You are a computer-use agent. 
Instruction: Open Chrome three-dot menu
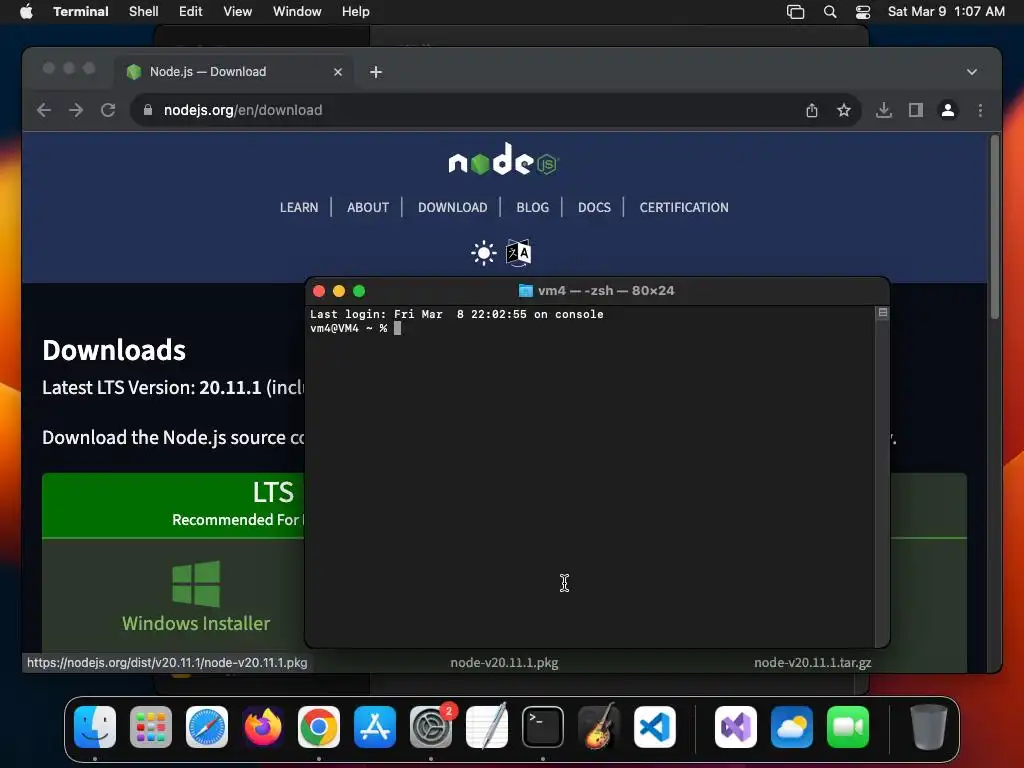click(x=980, y=110)
